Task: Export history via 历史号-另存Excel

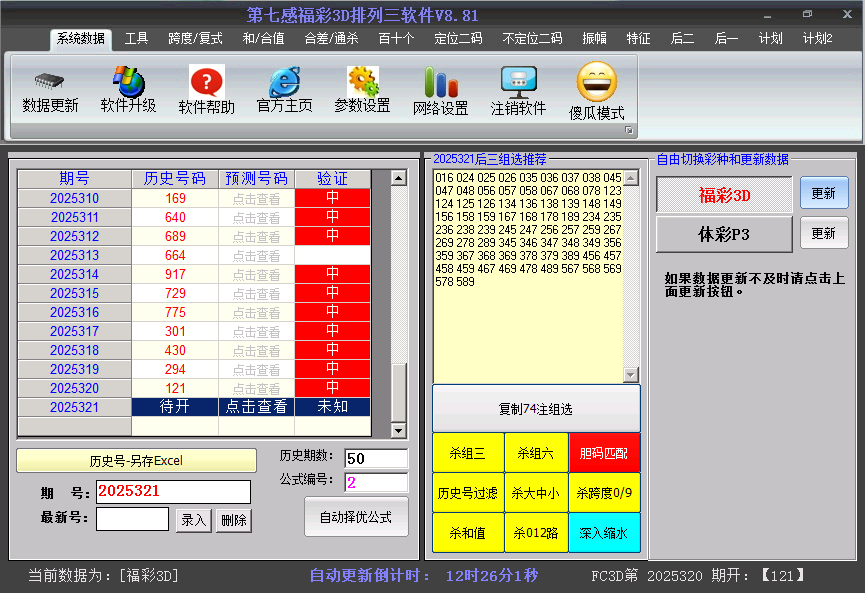Action: click(x=136, y=460)
